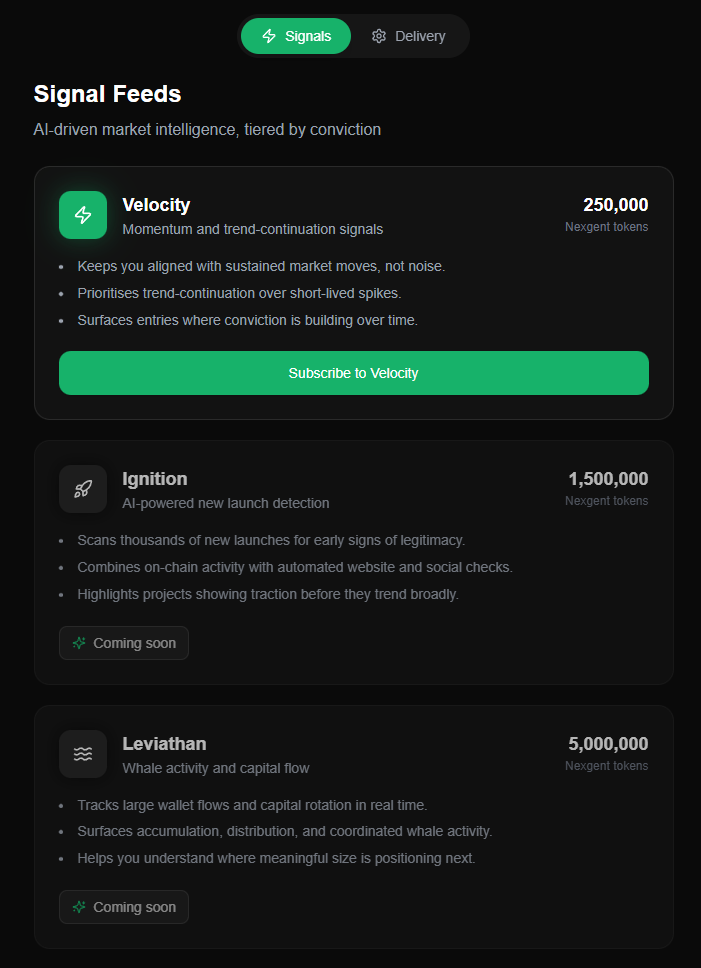Click the Leviathan waves icon

click(x=83, y=753)
